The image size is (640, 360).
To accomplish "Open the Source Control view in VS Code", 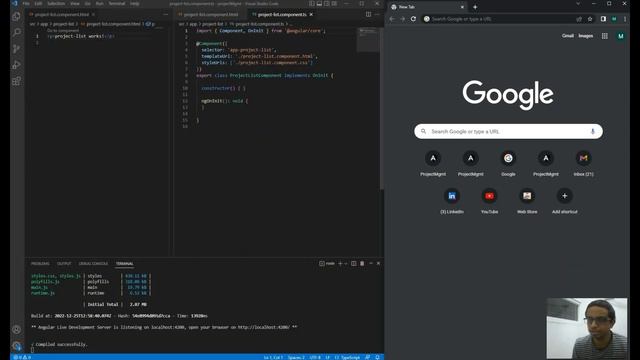I will pyautogui.click(x=17, y=49).
